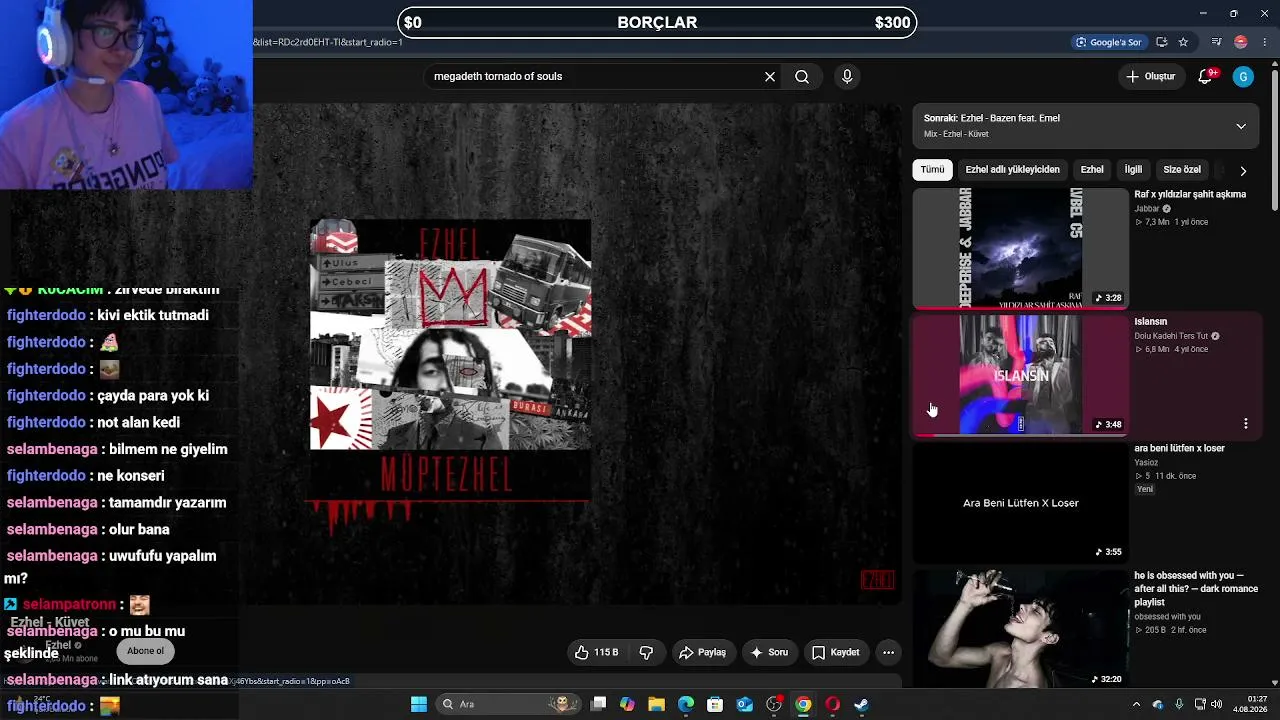Open volume control from the system tray
1280x720 pixels.
[1217, 704]
